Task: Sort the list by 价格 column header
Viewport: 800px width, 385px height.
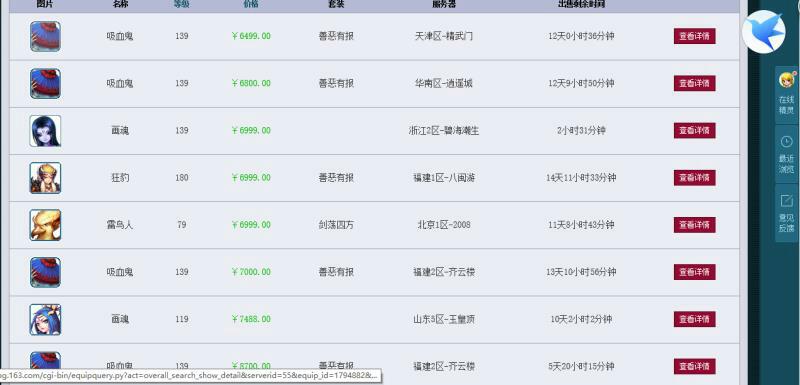Action: pos(251,4)
